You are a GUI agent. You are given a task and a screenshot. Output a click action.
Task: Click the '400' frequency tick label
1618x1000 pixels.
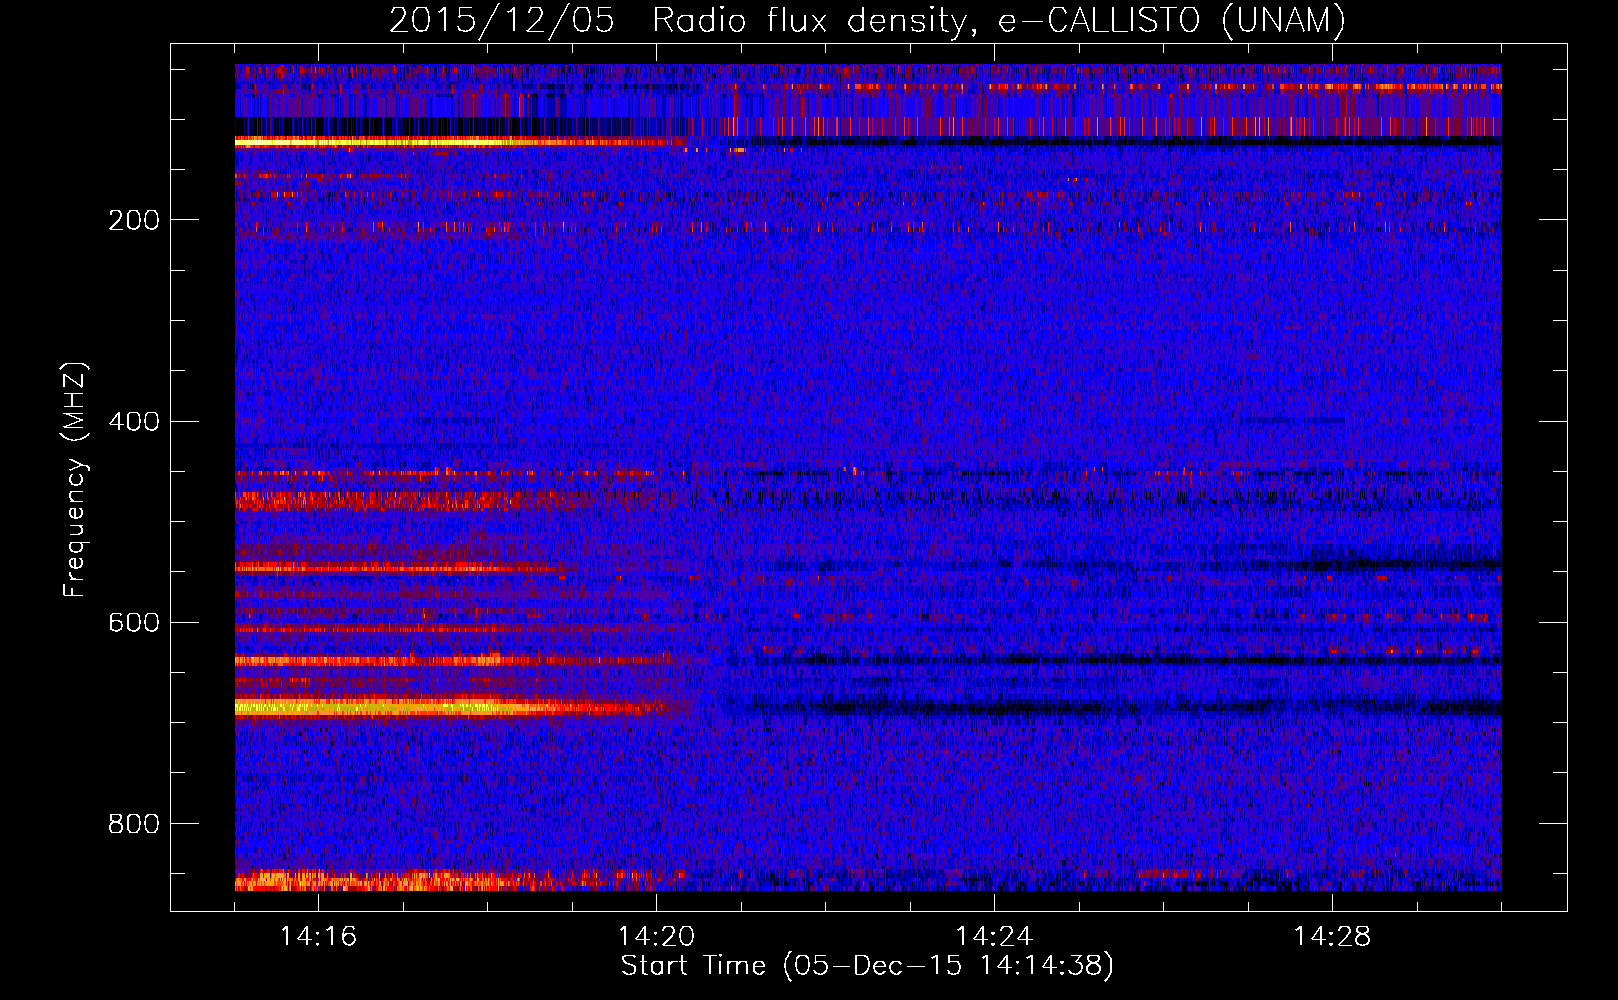click(134, 421)
